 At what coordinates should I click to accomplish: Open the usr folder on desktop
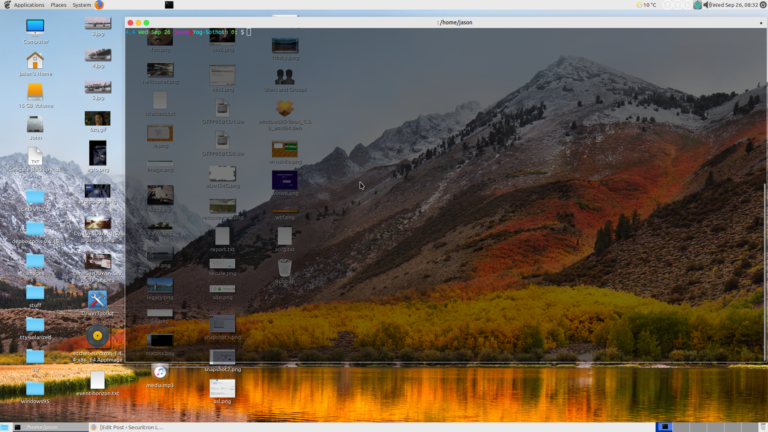(x=35, y=356)
